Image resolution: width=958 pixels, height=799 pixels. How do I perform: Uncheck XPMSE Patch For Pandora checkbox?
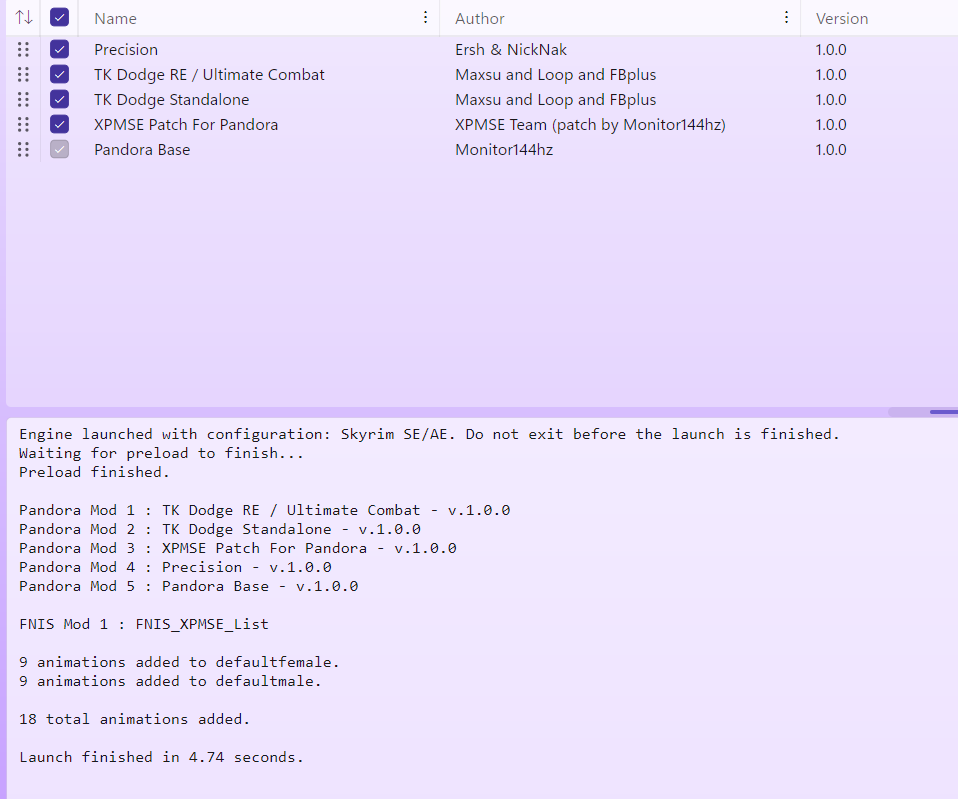point(59,124)
